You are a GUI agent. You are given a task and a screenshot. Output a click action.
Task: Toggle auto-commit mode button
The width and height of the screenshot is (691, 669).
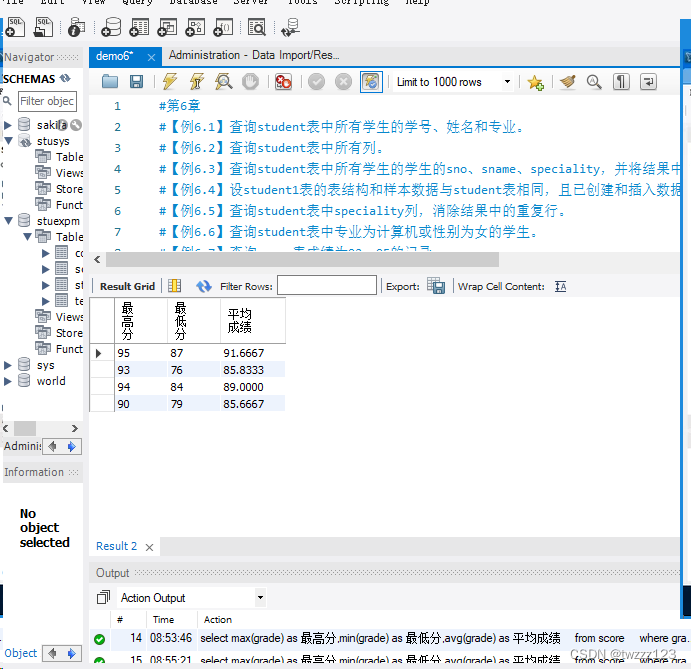[371, 82]
